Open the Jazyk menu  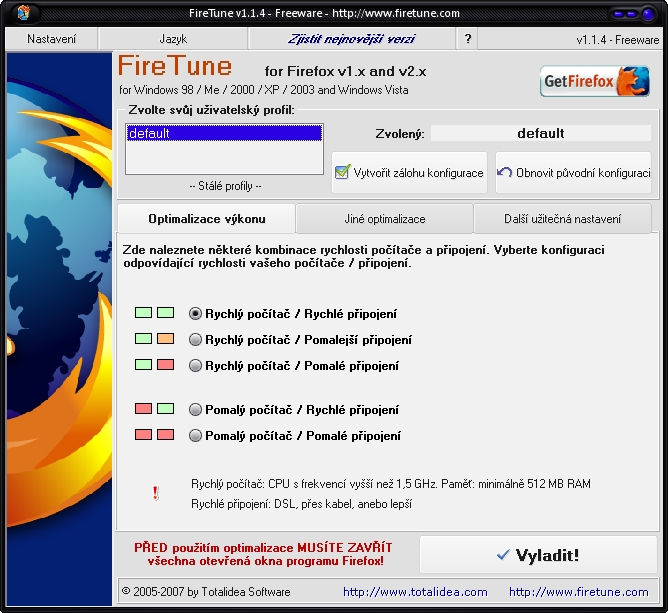173,39
